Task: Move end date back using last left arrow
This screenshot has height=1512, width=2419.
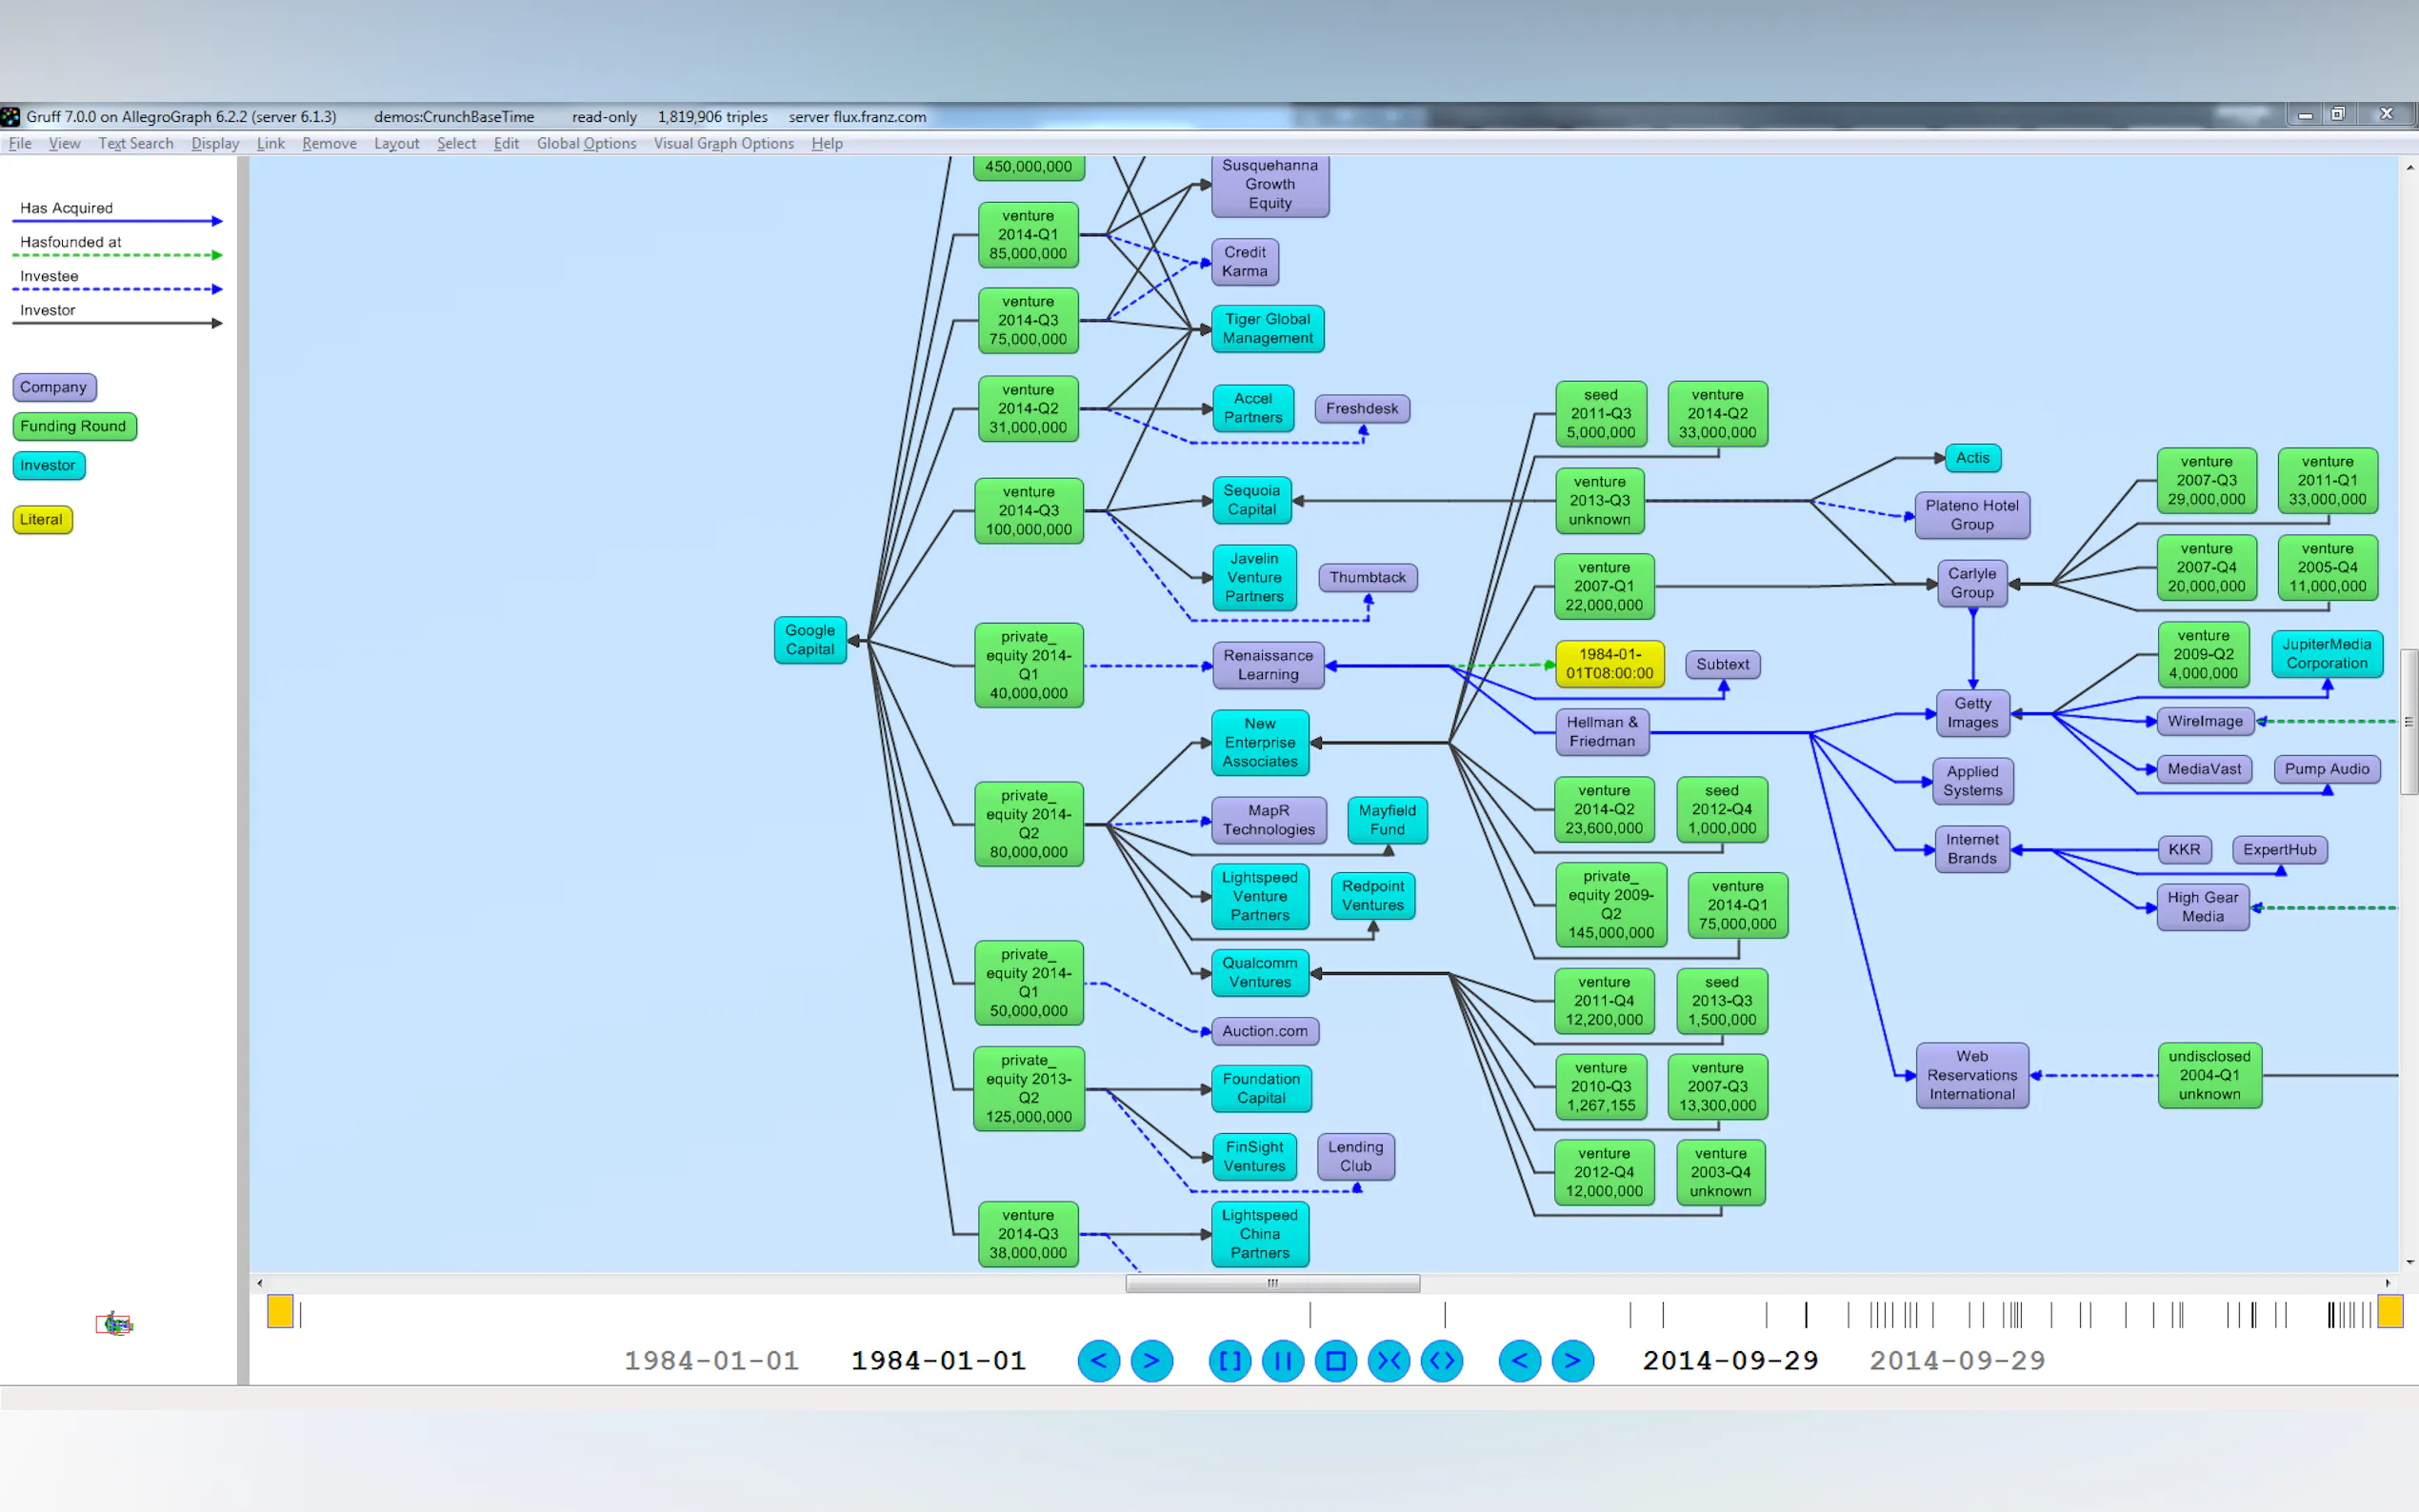Action: click(x=1519, y=1361)
